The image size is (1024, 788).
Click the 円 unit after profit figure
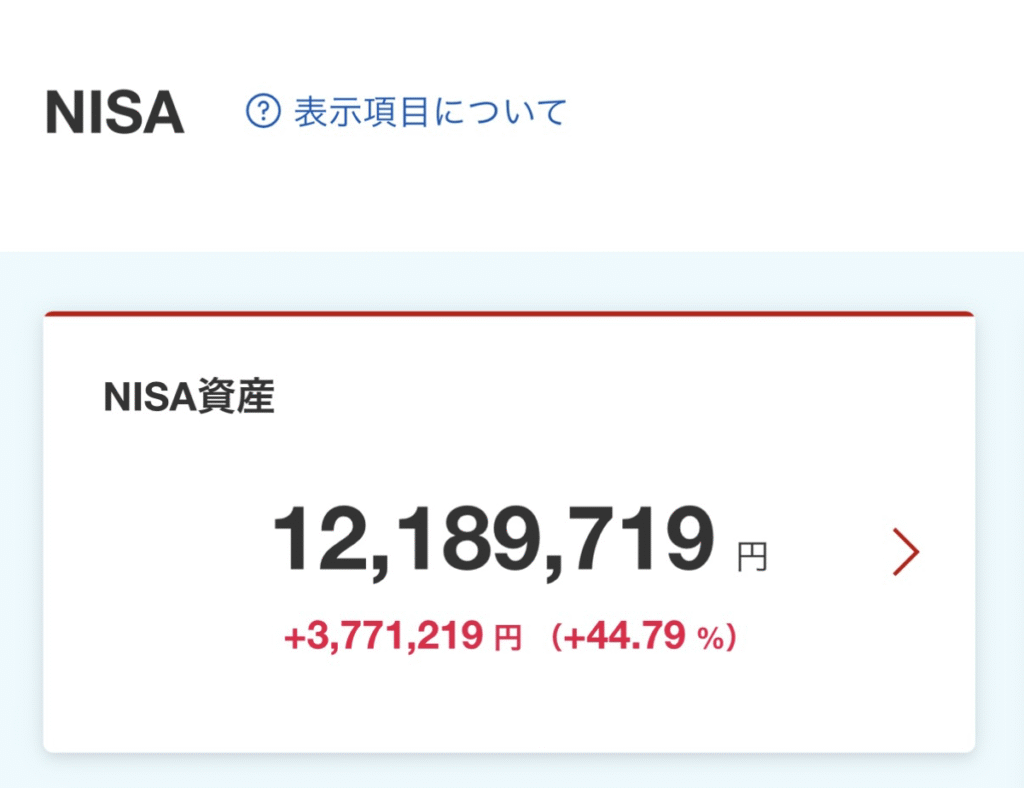tap(508, 639)
